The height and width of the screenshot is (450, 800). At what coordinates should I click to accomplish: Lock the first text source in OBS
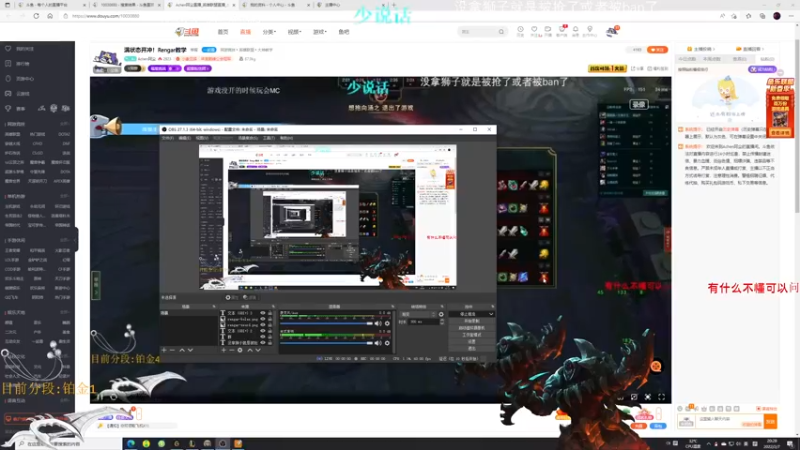(x=270, y=313)
